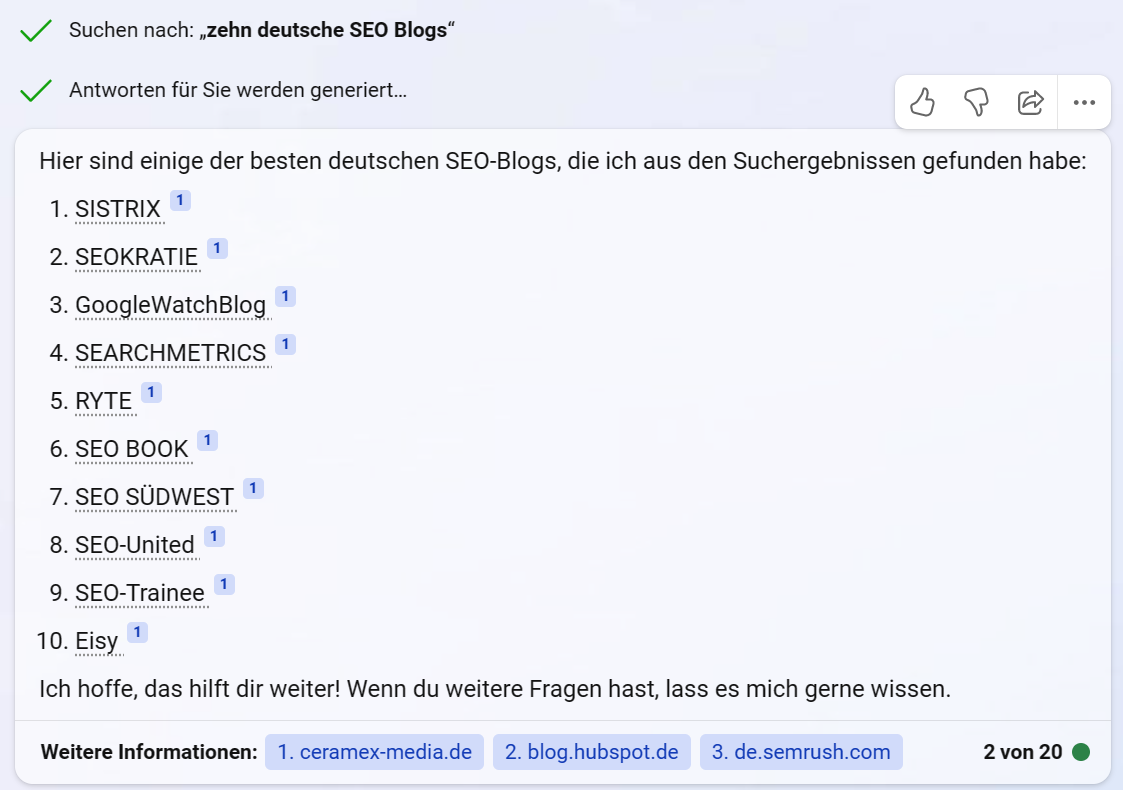
Task: Share this response
Action: pyautogui.click(x=1031, y=102)
